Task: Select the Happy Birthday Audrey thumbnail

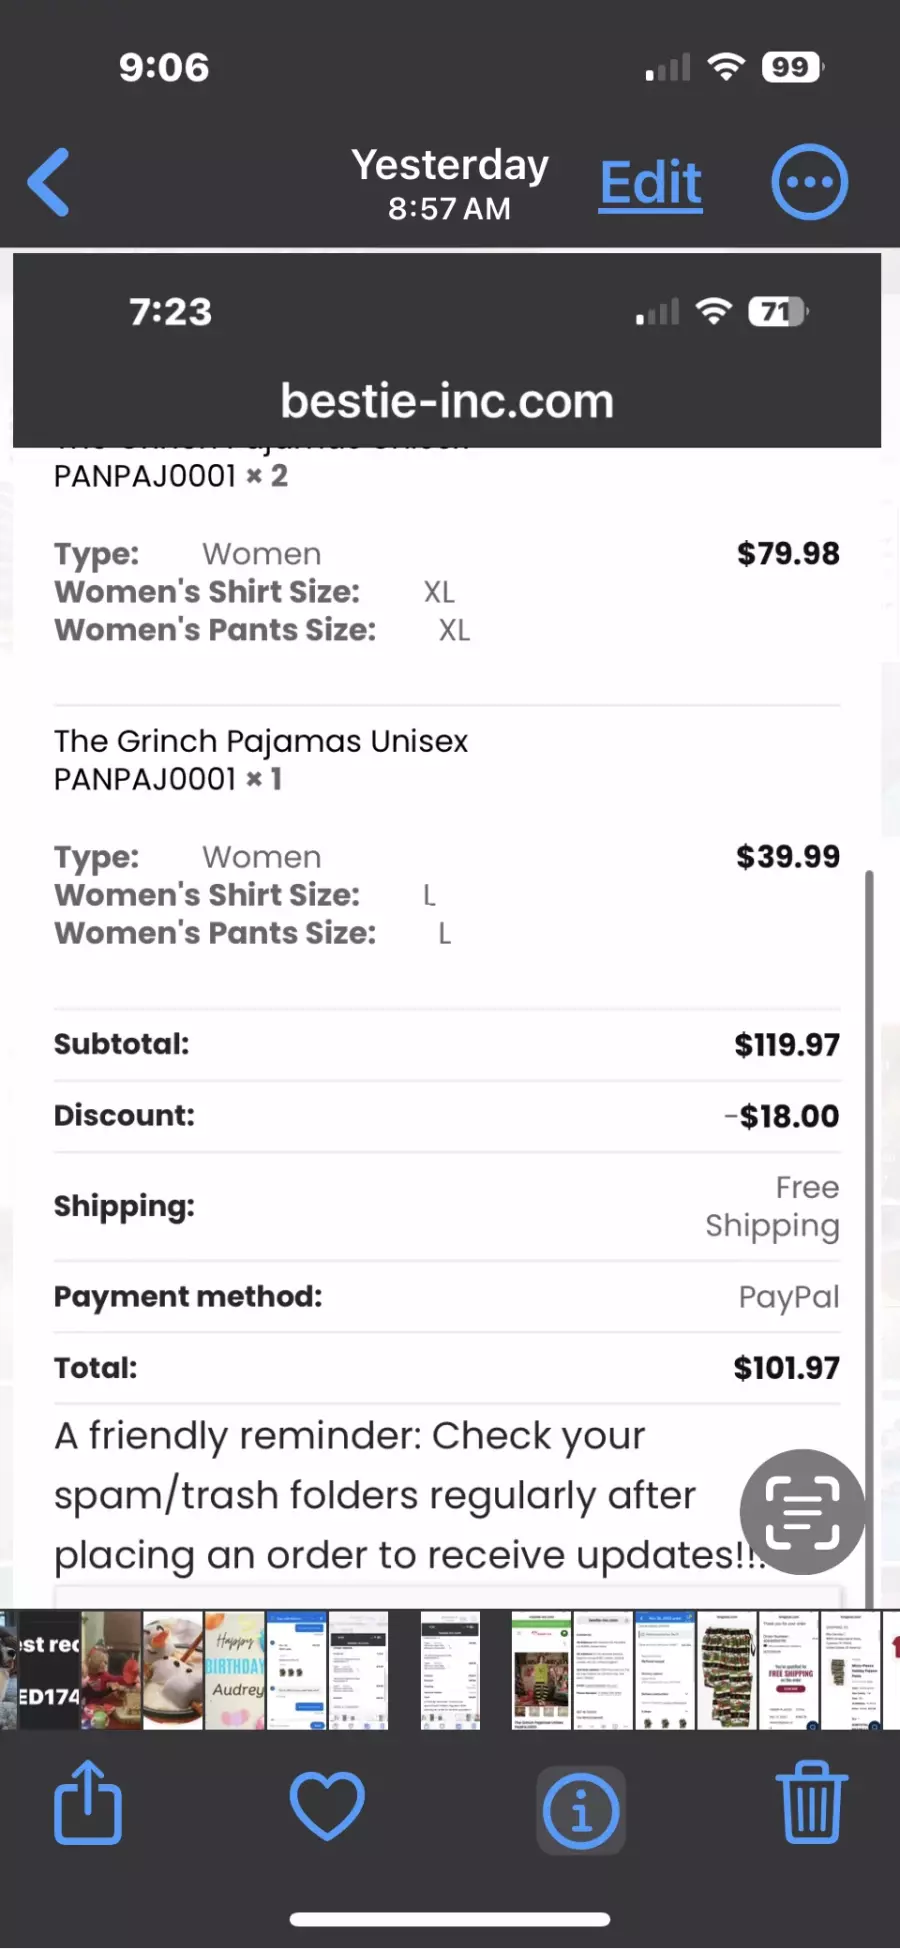Action: pos(235,1670)
